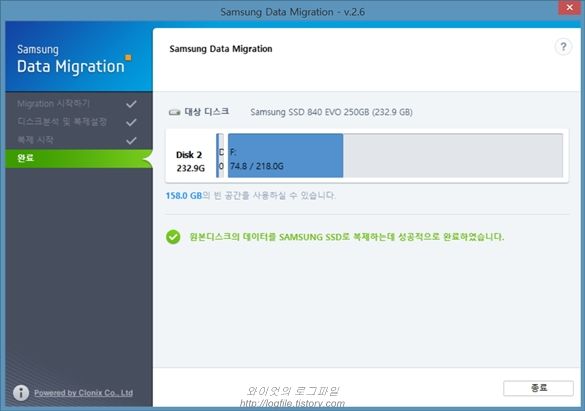Click the F: partition used-space bar
The image size is (585, 411).
[285, 155]
